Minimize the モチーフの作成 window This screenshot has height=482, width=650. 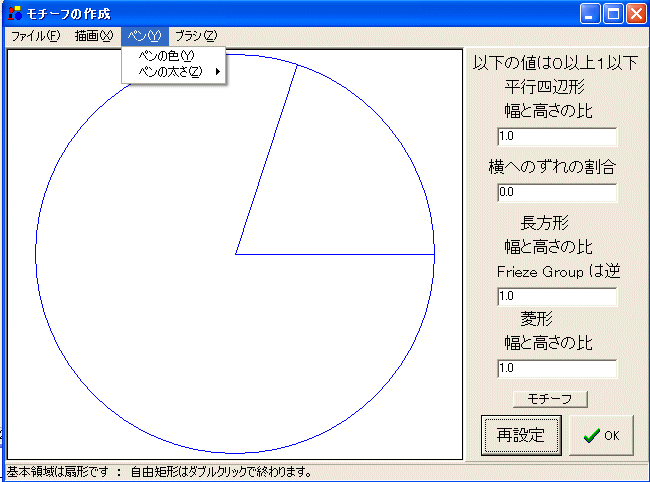point(589,14)
